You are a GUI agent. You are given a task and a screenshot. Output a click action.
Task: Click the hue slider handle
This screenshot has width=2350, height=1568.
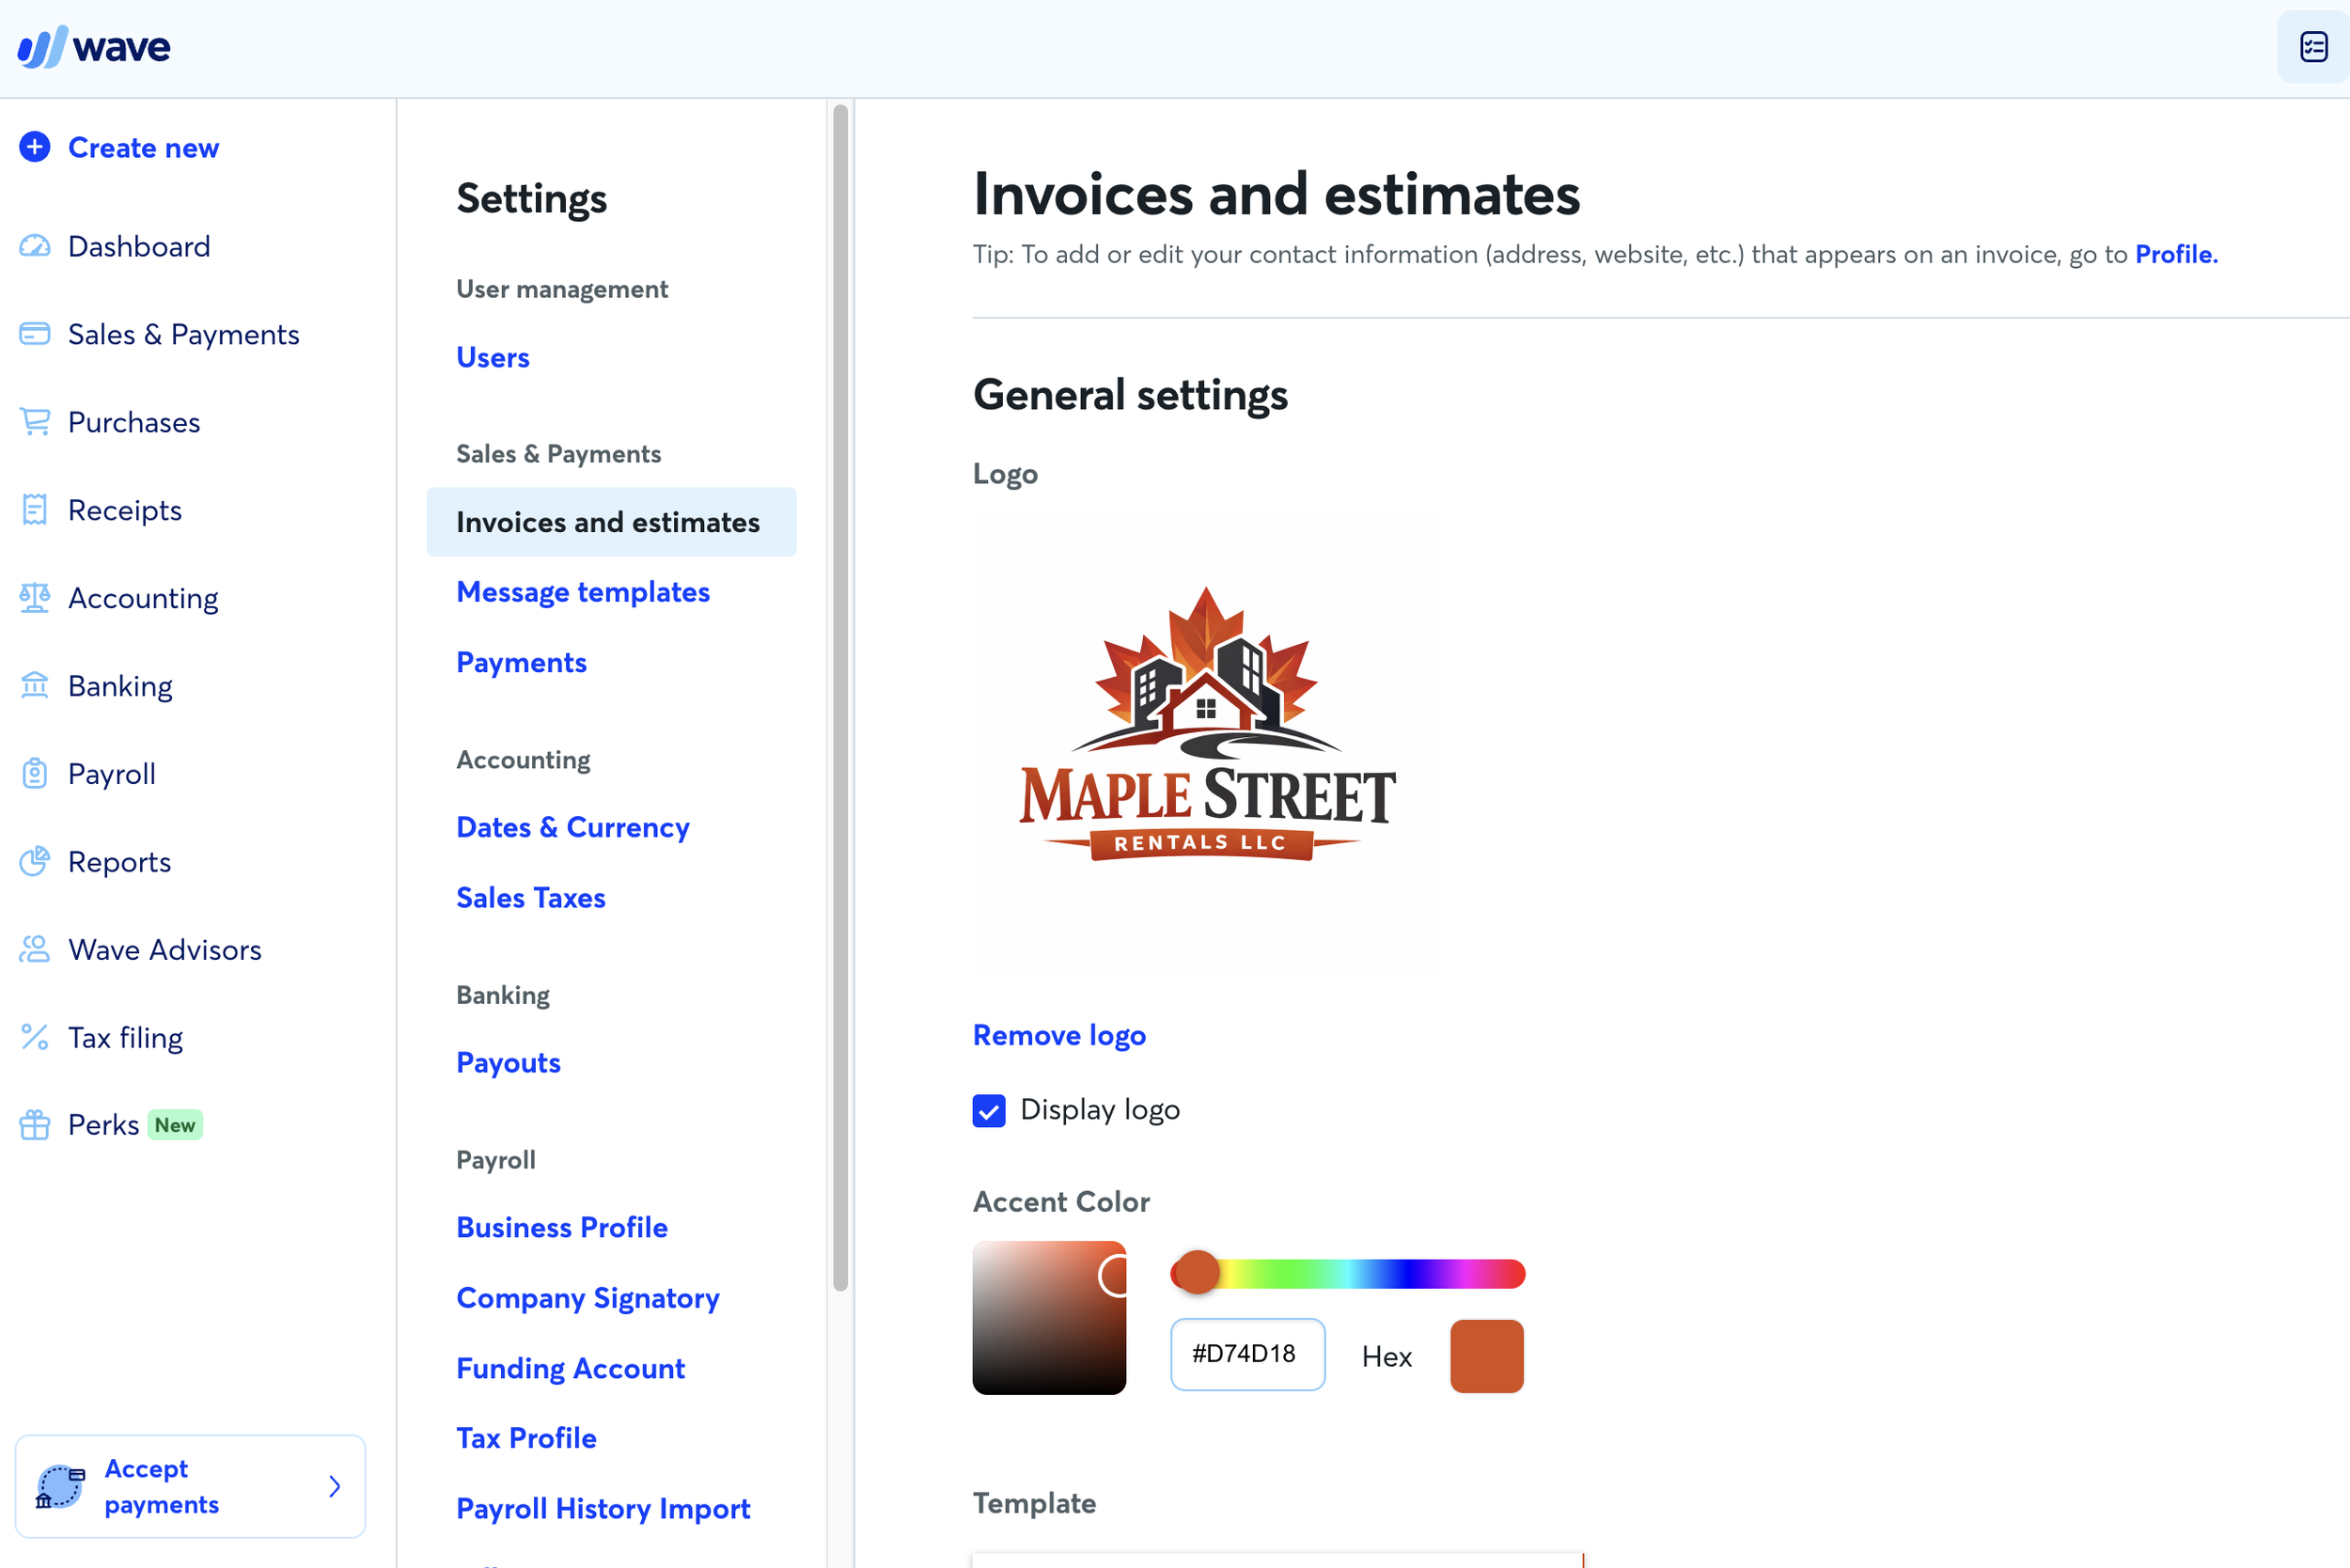coord(1197,1273)
